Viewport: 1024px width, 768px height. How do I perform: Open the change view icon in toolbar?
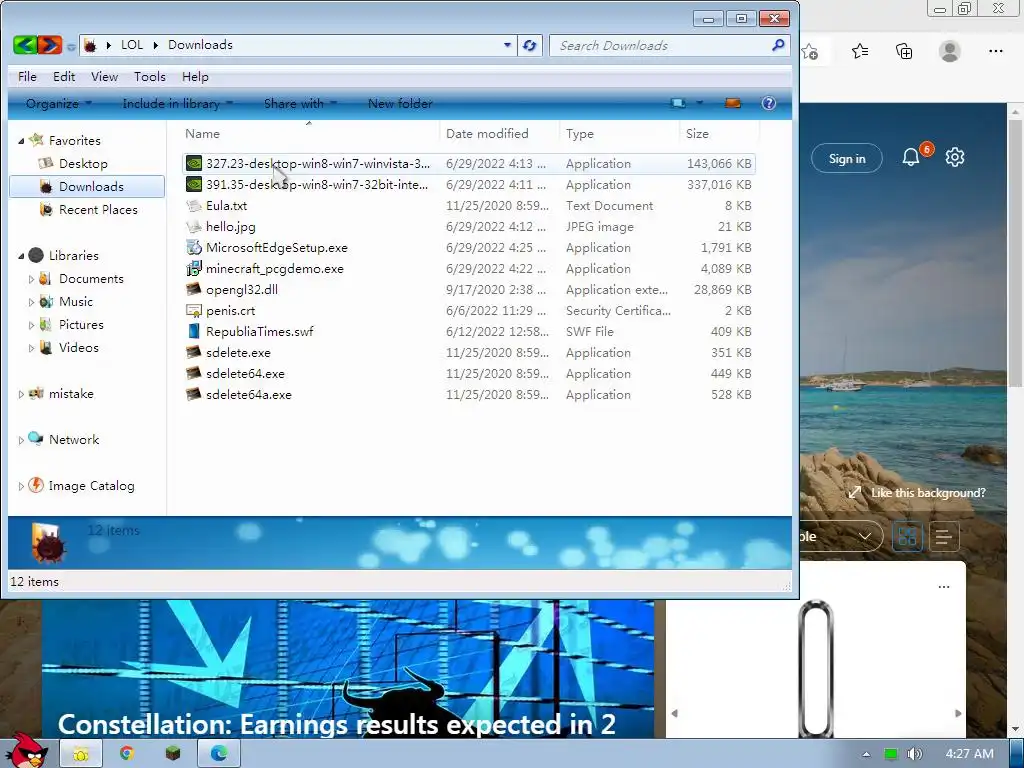(x=679, y=103)
